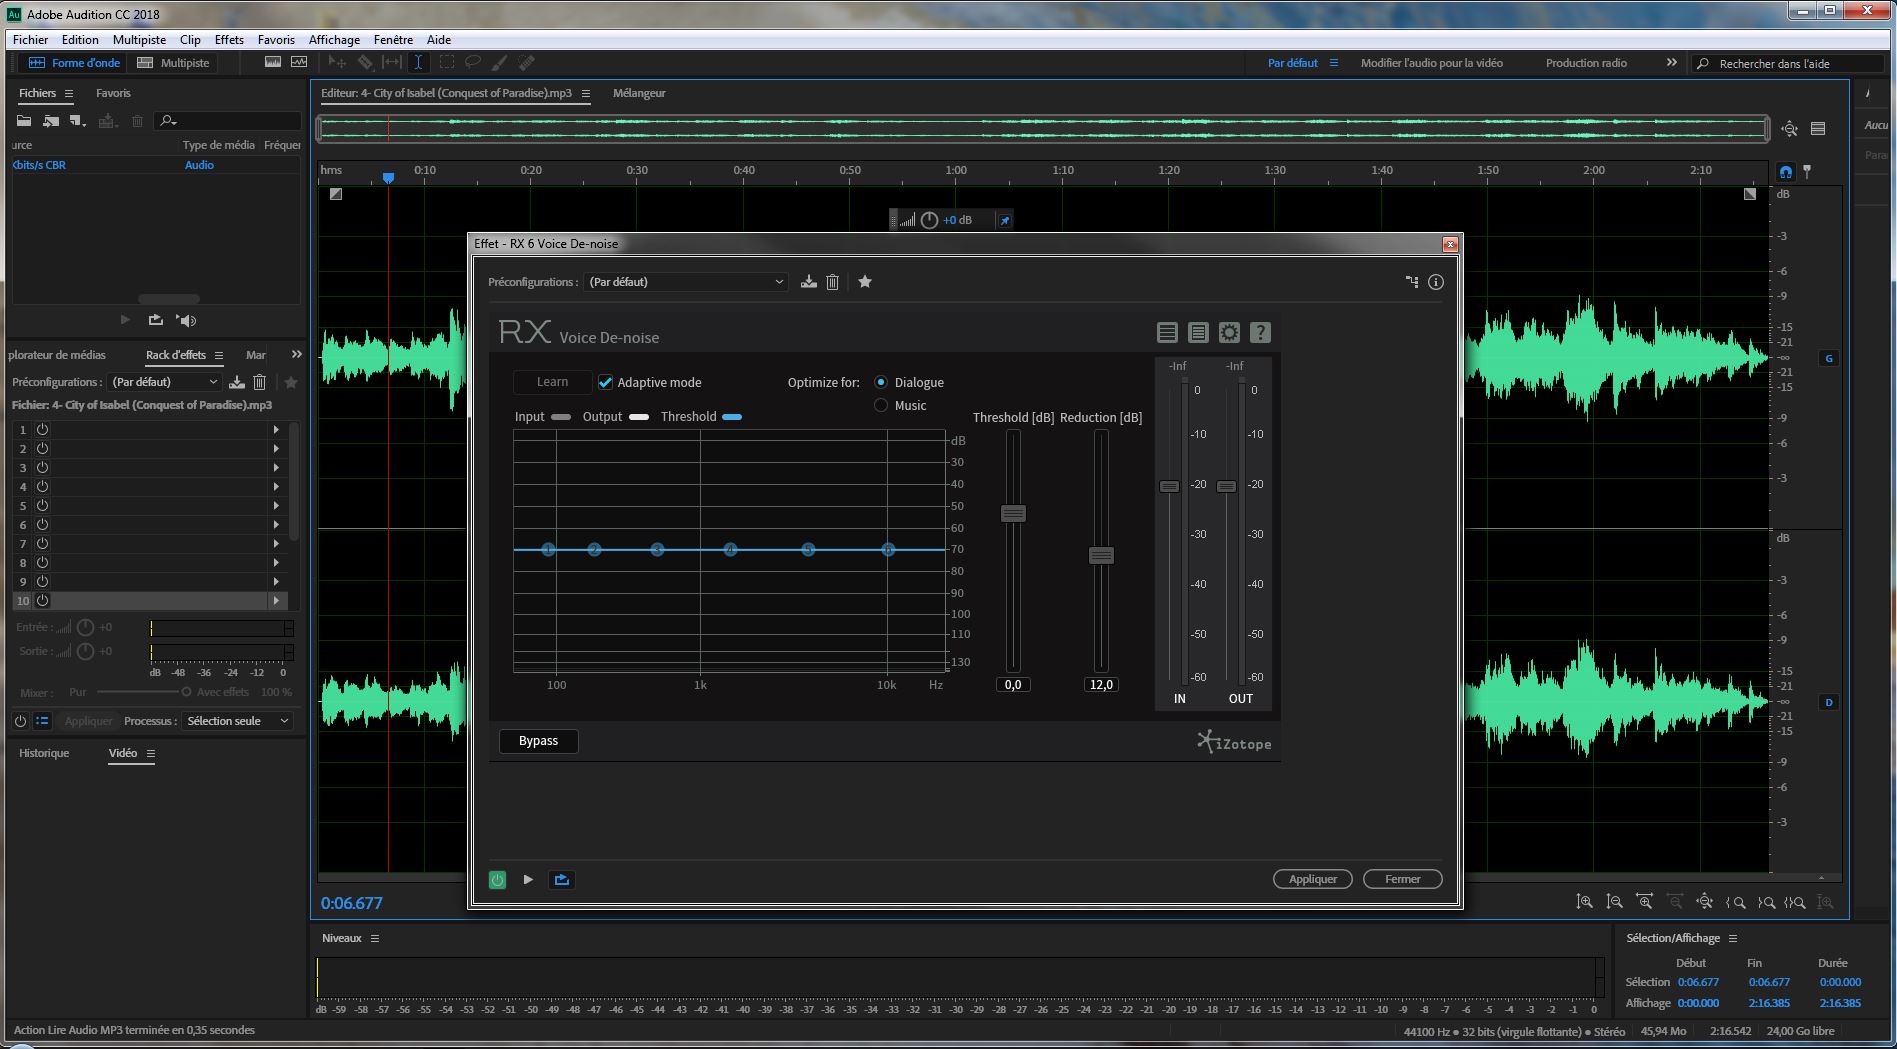Click the Fermer button
The image size is (1897, 1049).
(1402, 879)
